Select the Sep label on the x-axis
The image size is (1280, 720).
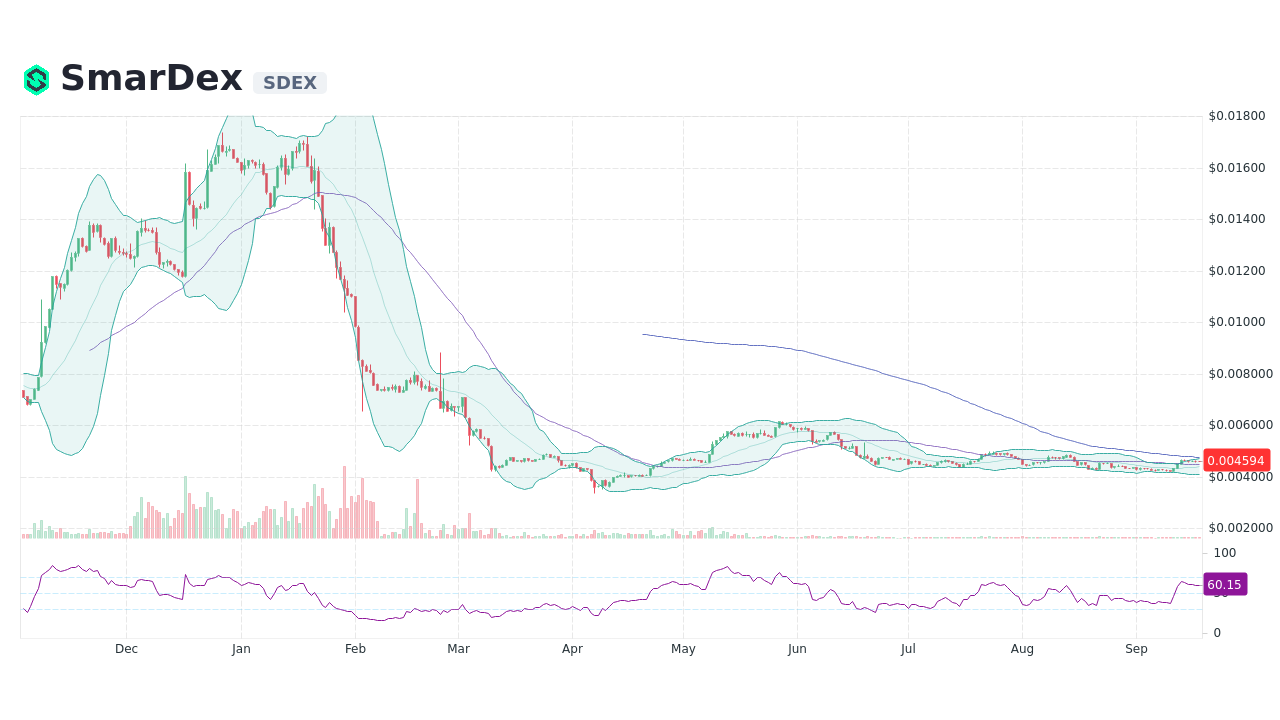[x=1136, y=648]
